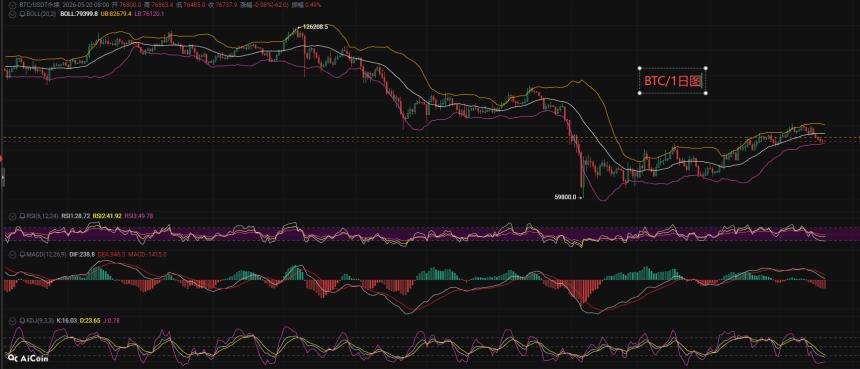The height and width of the screenshot is (369, 860).
Task: Open settings icon beside MACD(12,26,9) label
Action: (x=22, y=254)
